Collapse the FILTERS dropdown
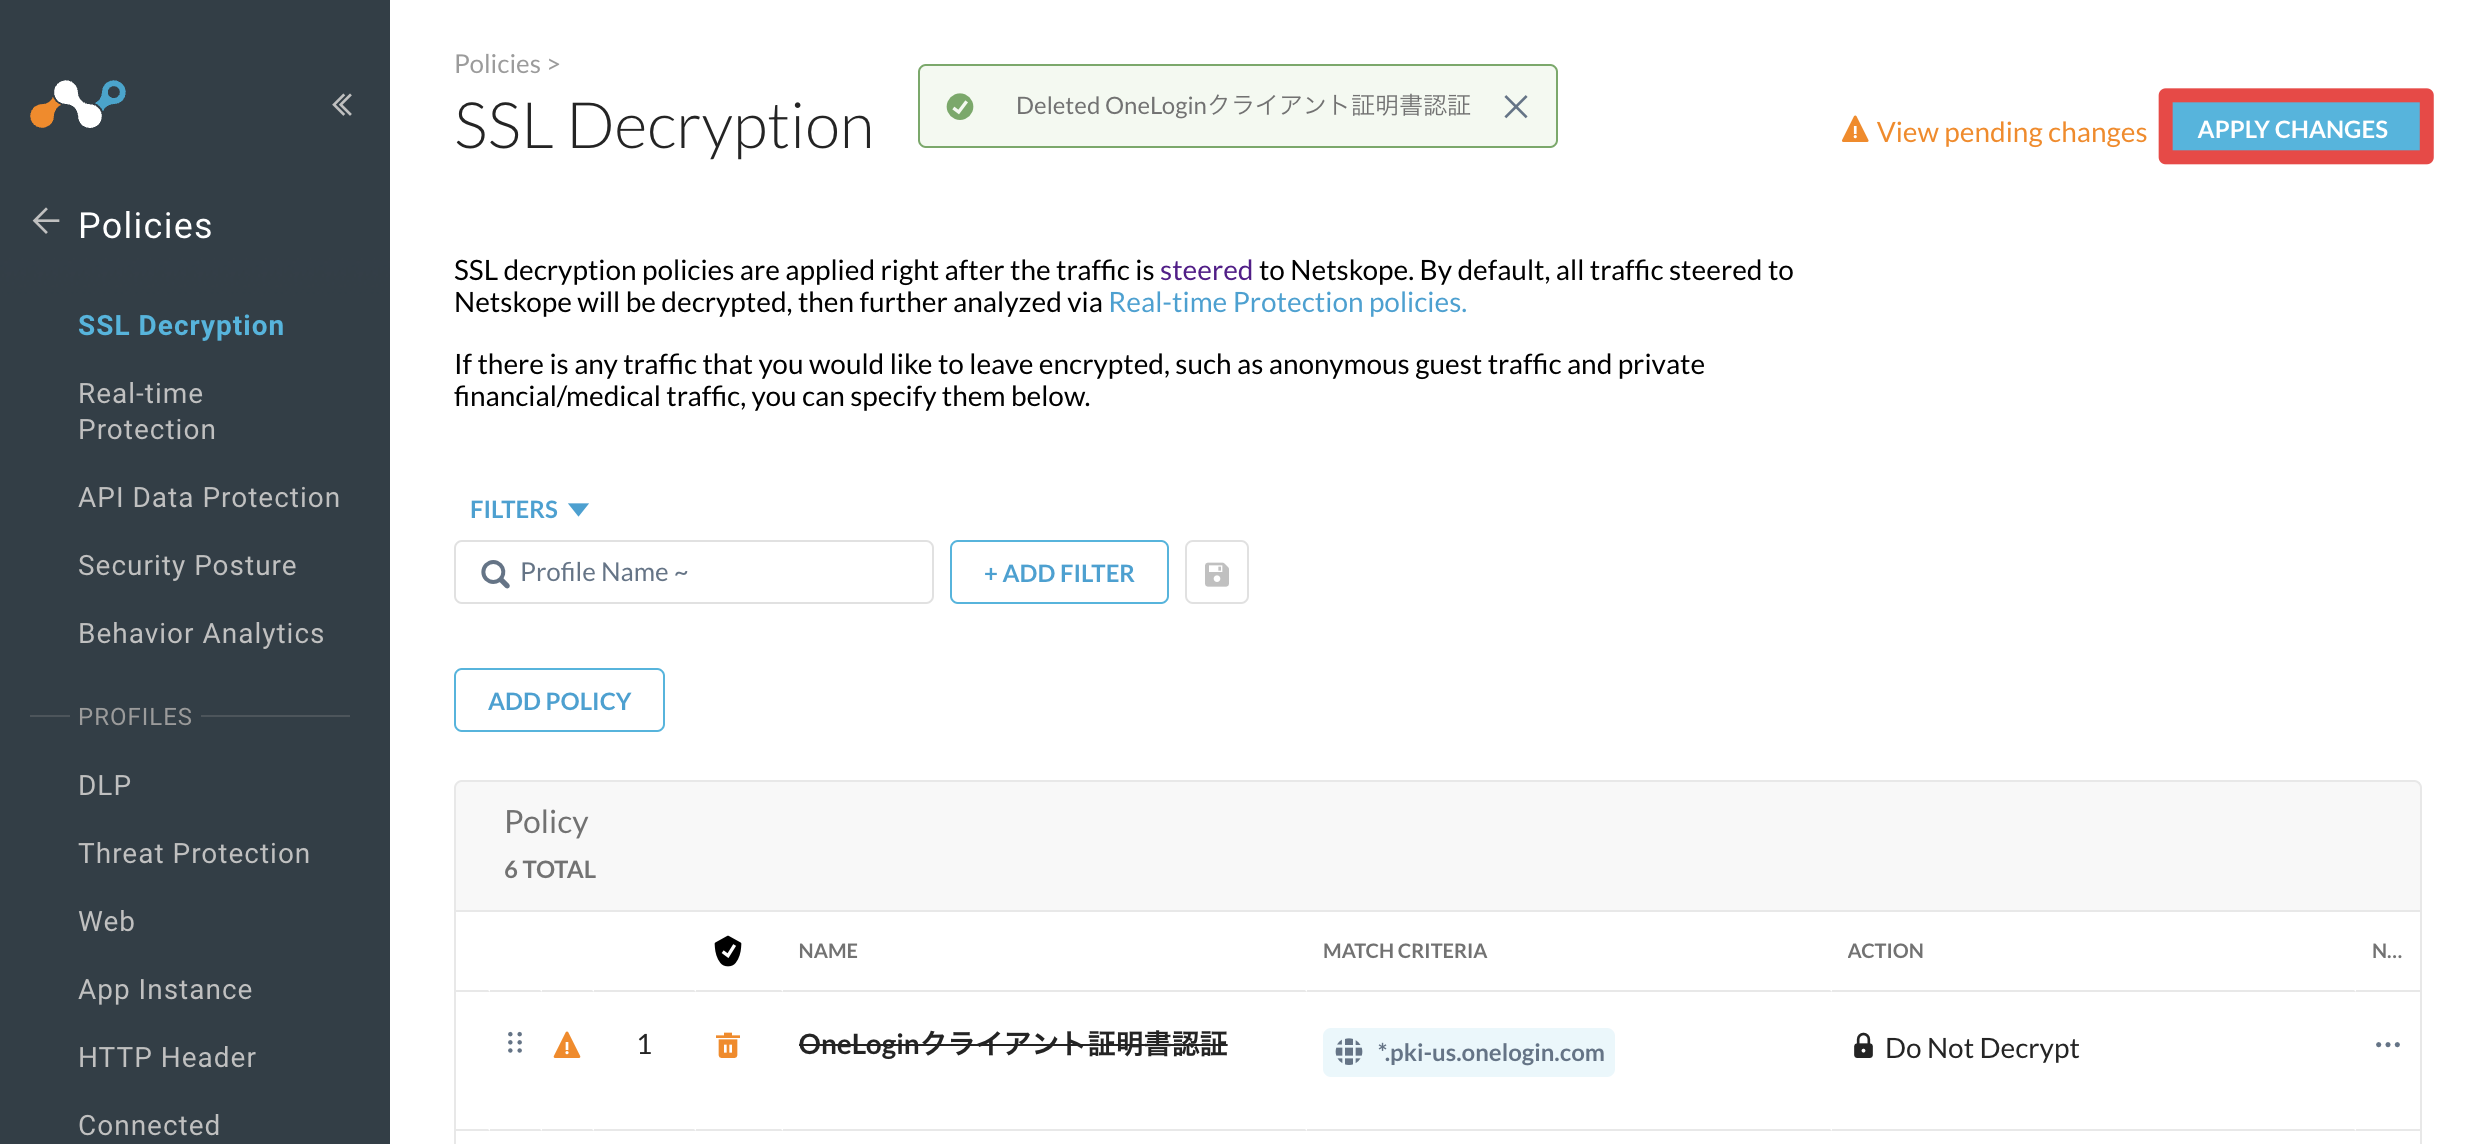The height and width of the screenshot is (1144, 2482). (x=529, y=510)
